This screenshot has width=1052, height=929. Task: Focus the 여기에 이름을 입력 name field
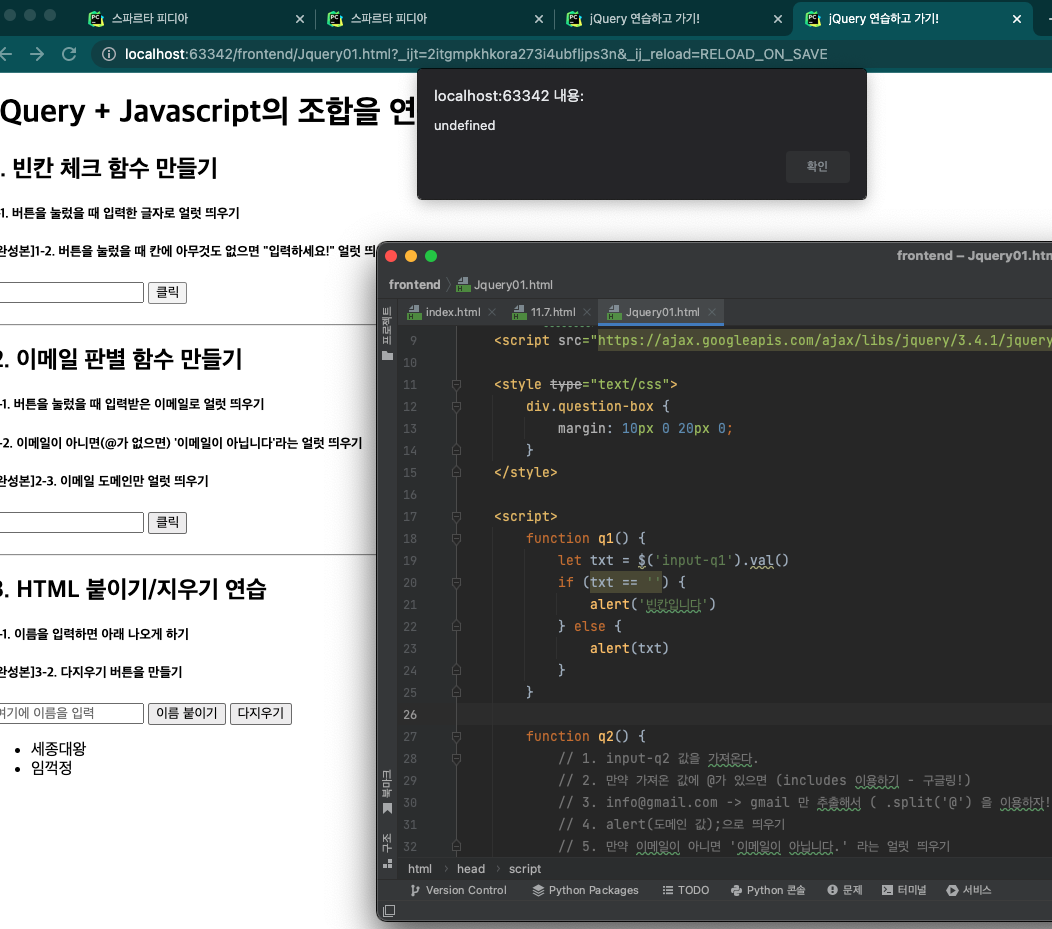pos(71,713)
